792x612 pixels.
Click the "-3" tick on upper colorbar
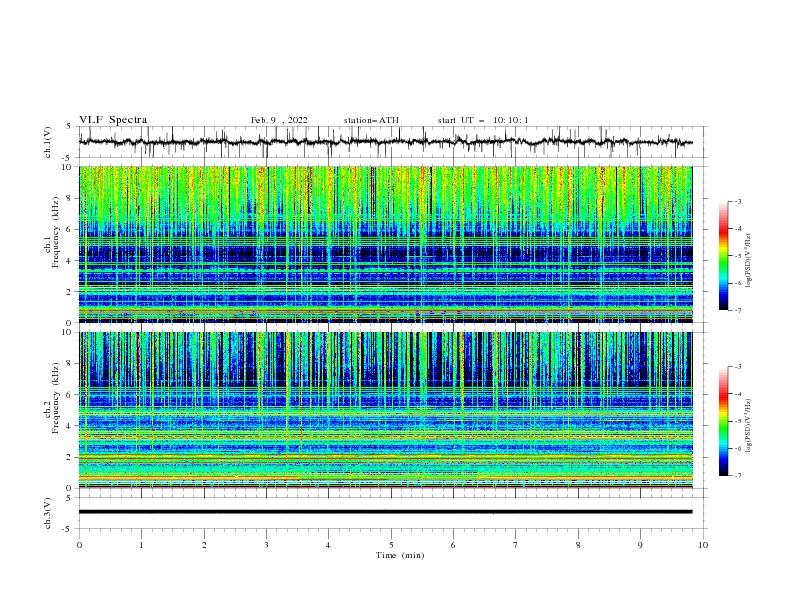pos(737,201)
